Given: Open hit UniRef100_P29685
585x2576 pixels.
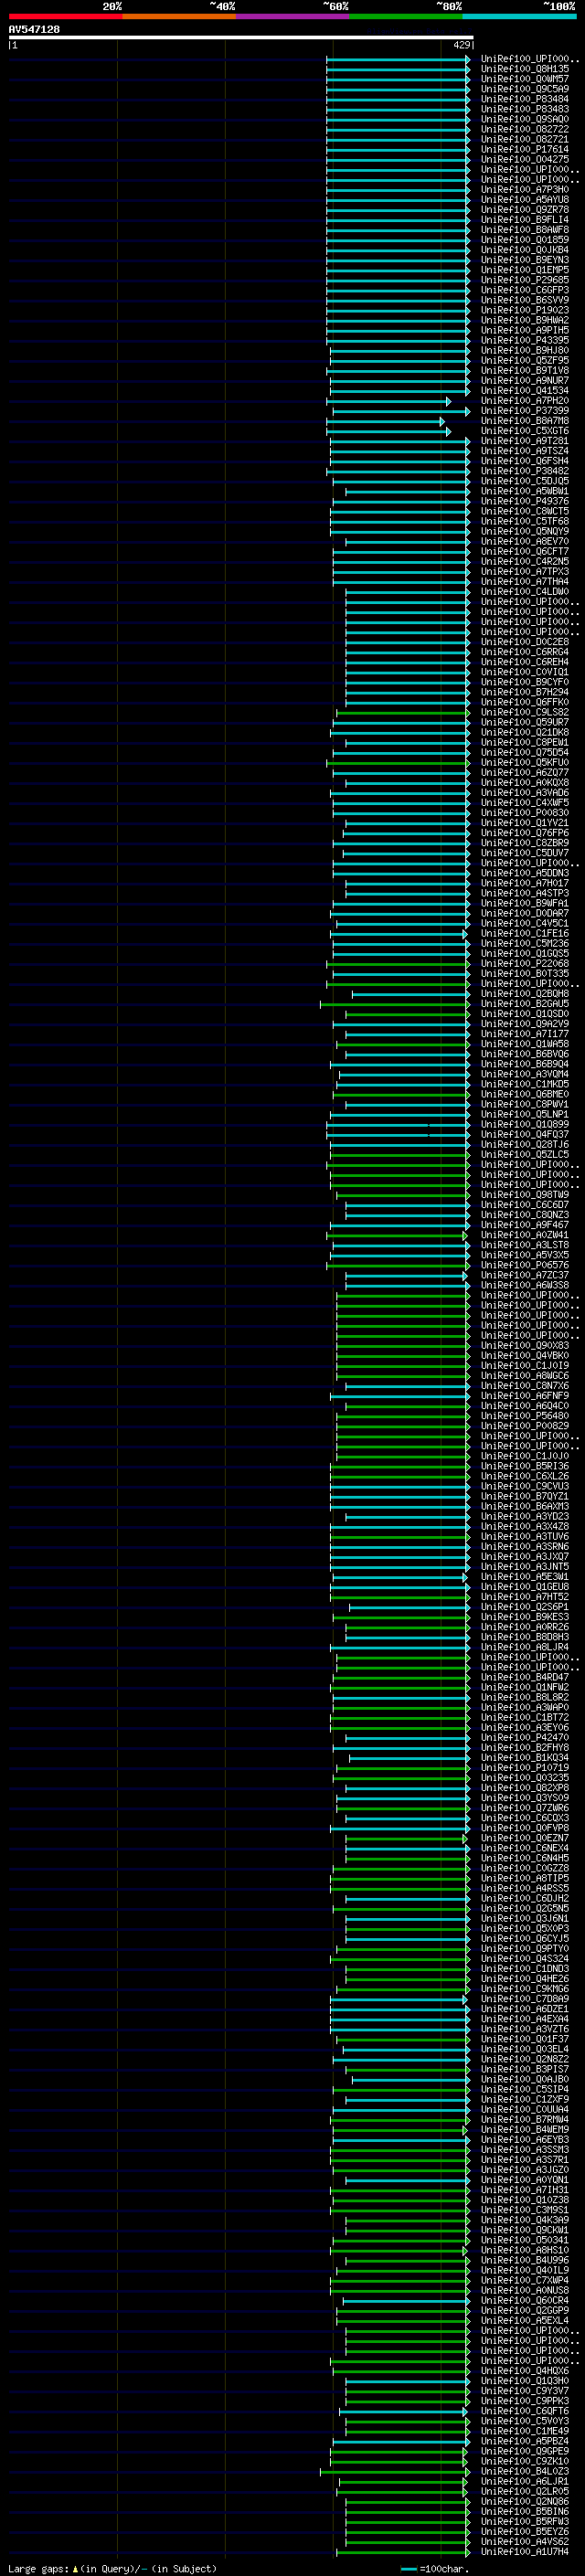Looking at the screenshot, I should pyautogui.click(x=525, y=280).
